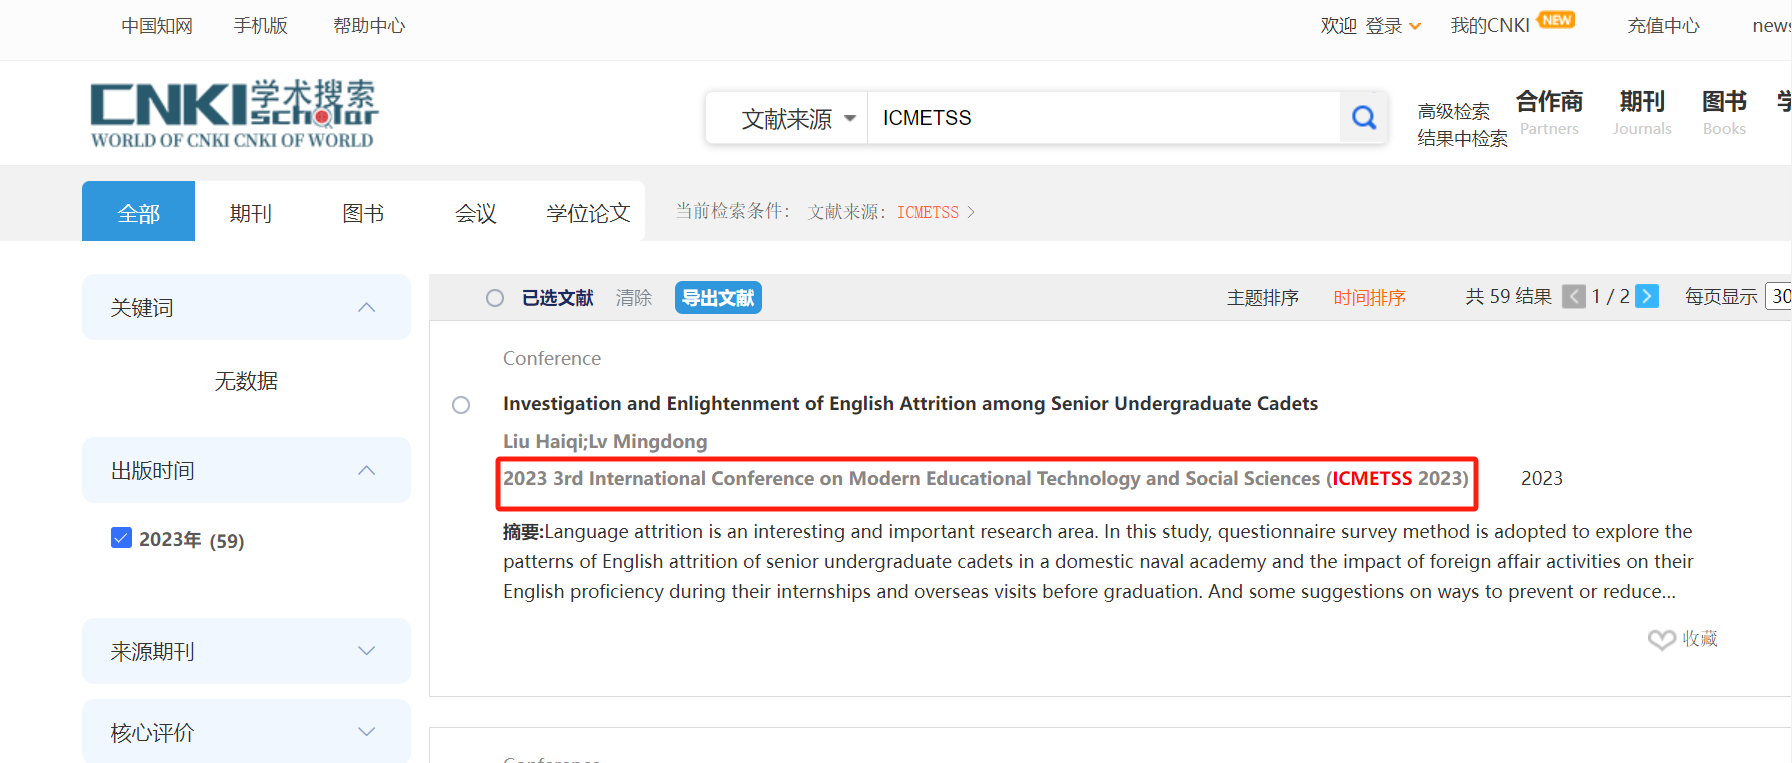Click the 导出文献 export button
1792x763 pixels.
pyautogui.click(x=718, y=298)
